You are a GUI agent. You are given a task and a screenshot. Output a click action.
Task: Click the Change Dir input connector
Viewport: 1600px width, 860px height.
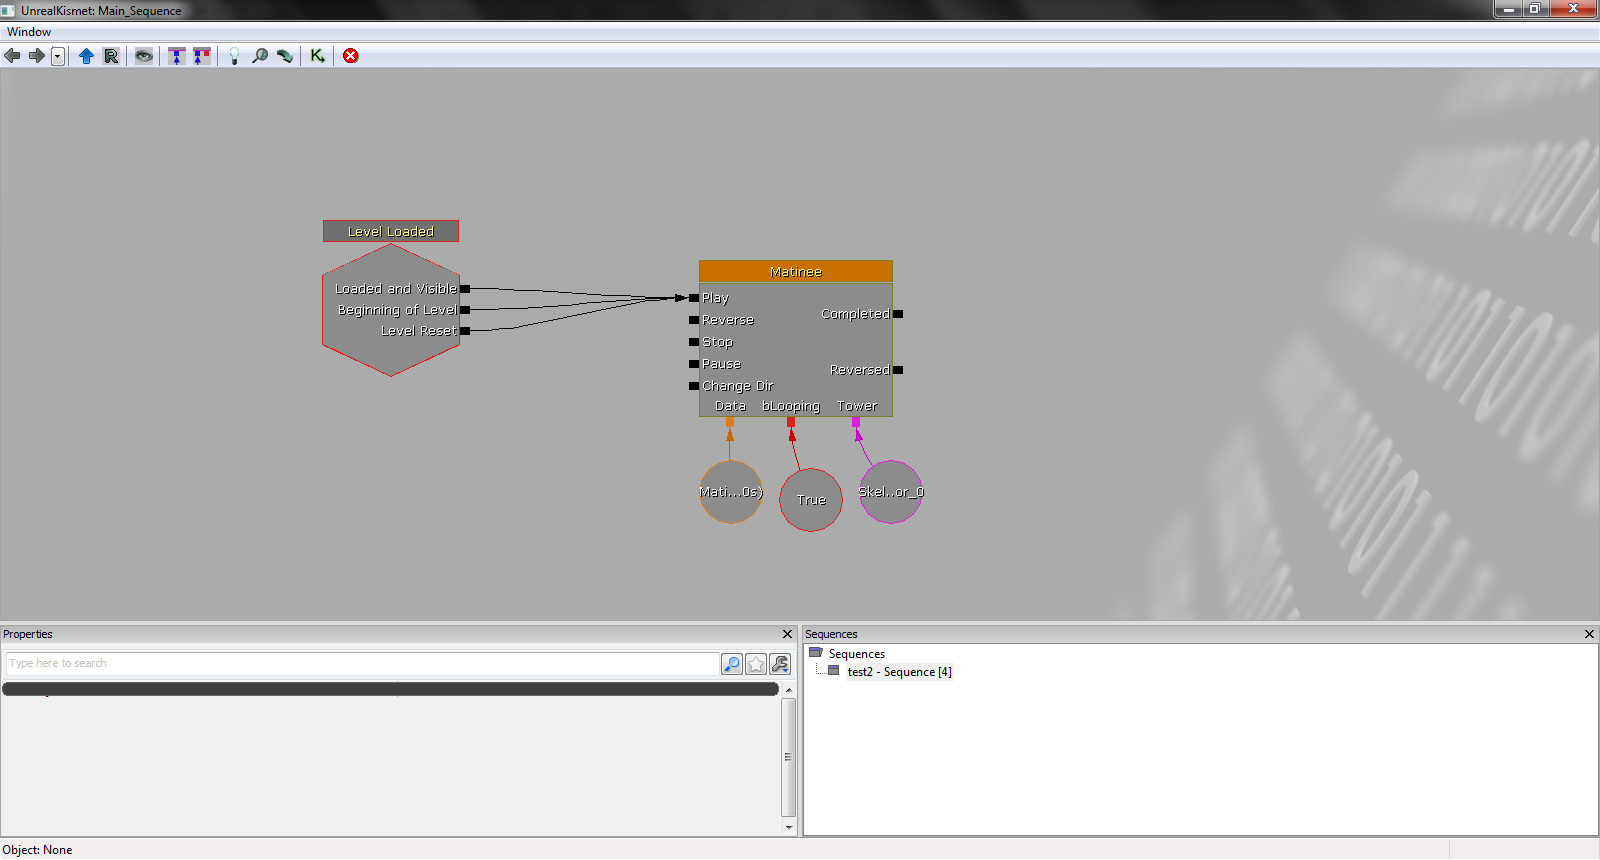(694, 386)
